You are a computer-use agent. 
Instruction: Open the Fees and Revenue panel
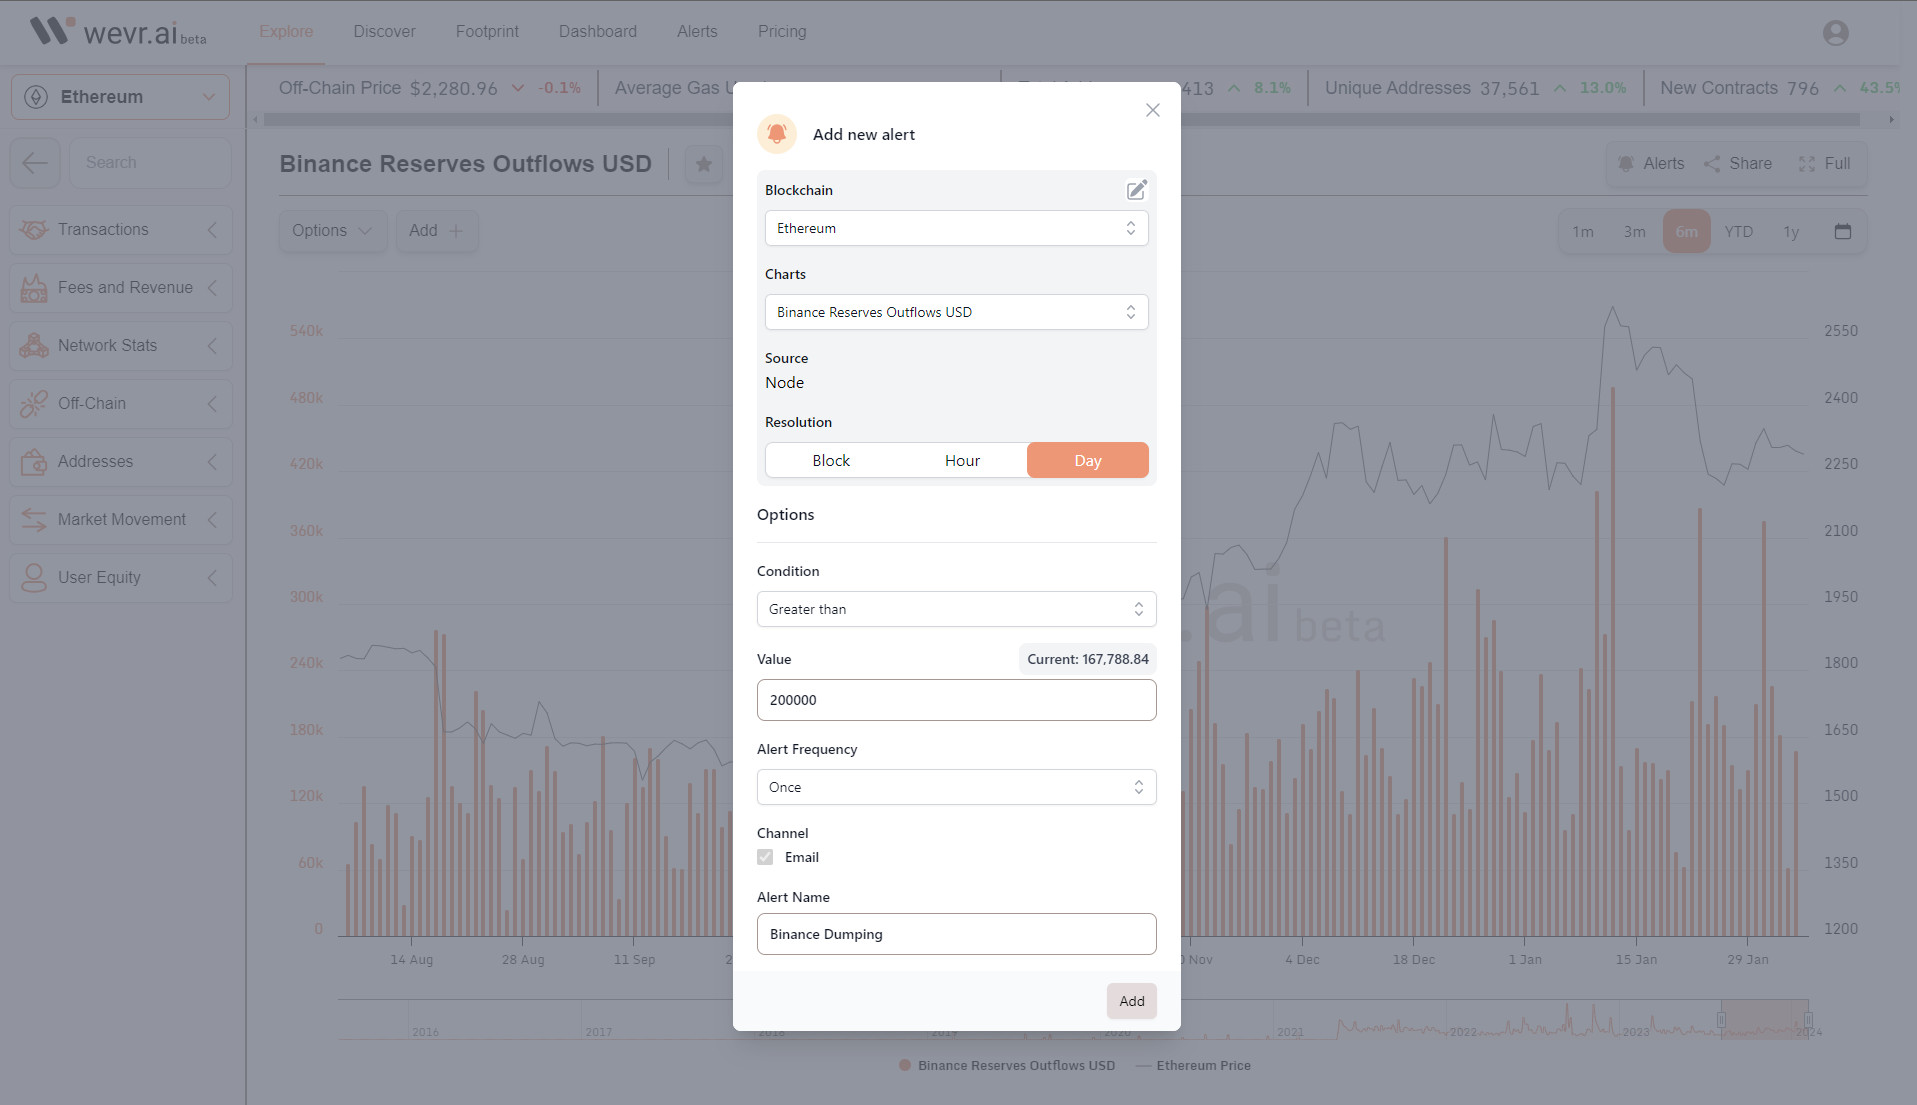point(34,287)
